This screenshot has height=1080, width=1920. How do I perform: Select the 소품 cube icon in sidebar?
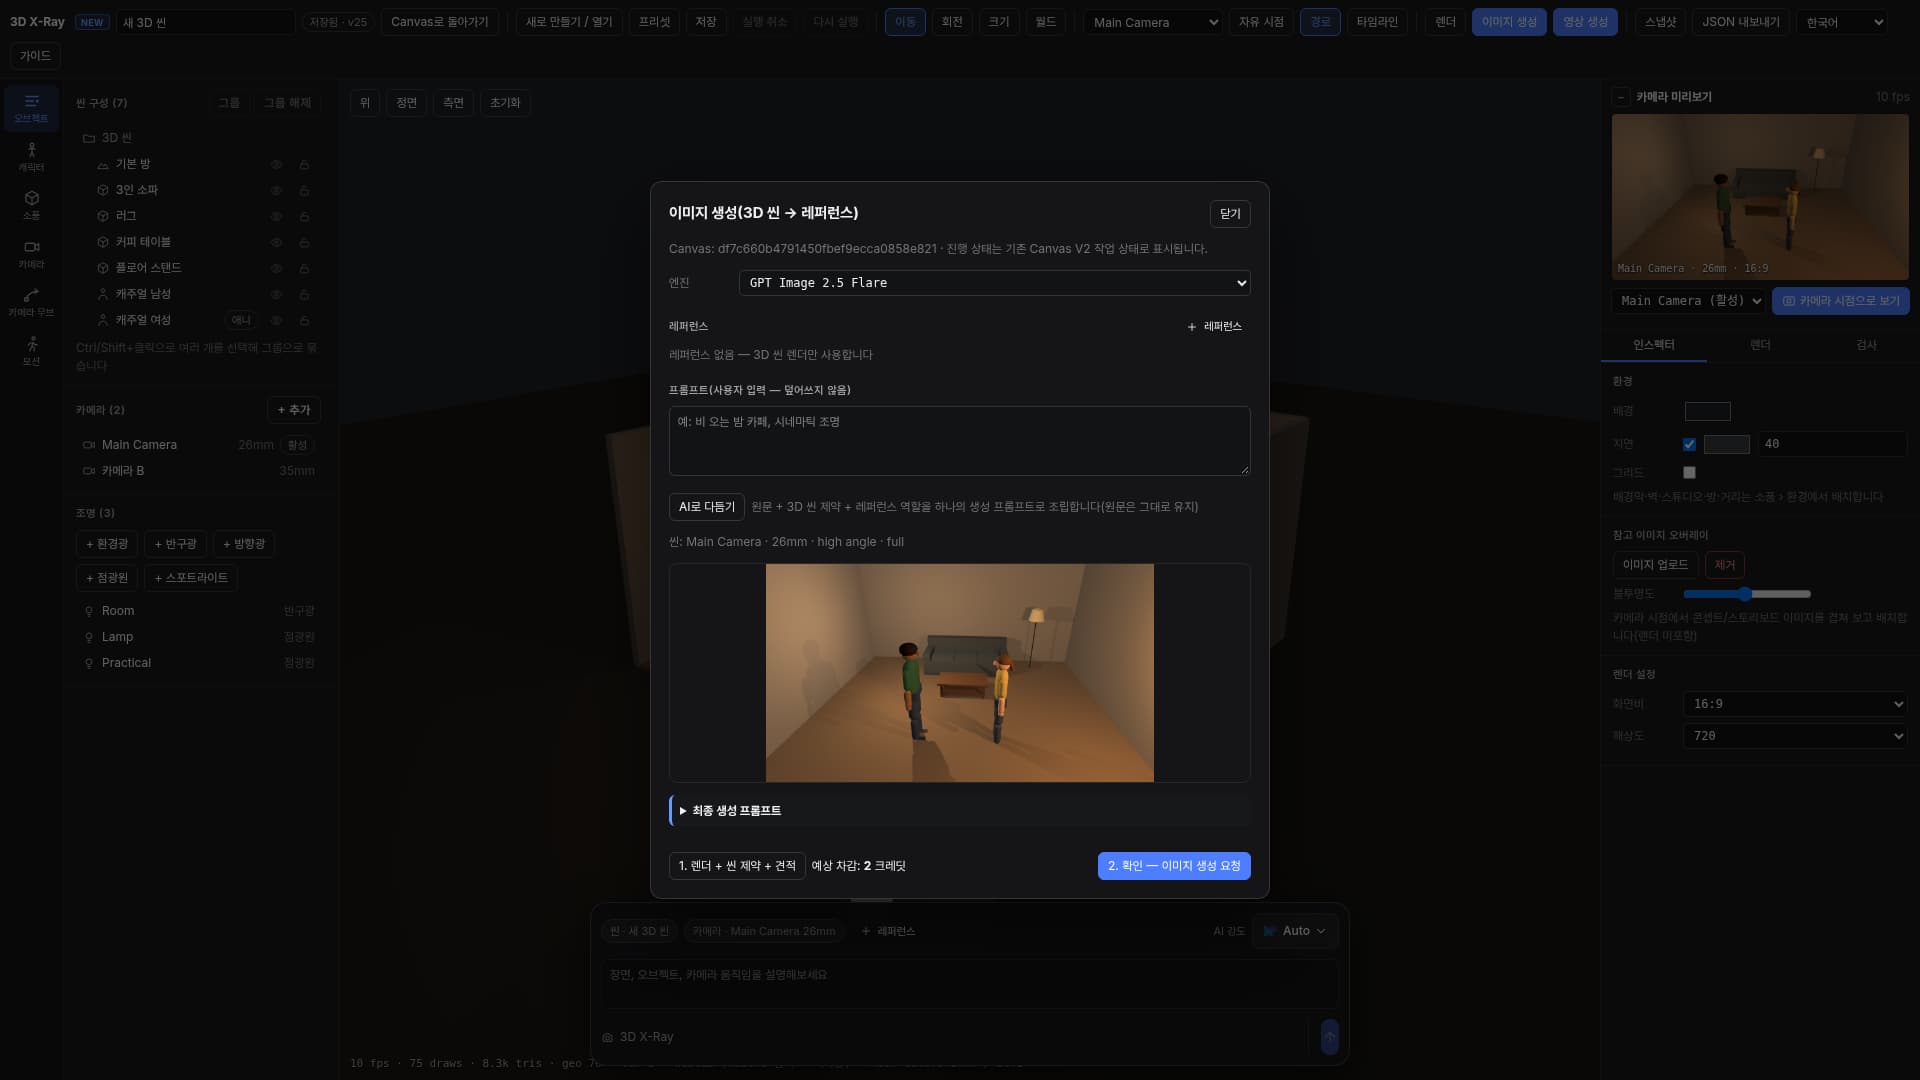31,205
